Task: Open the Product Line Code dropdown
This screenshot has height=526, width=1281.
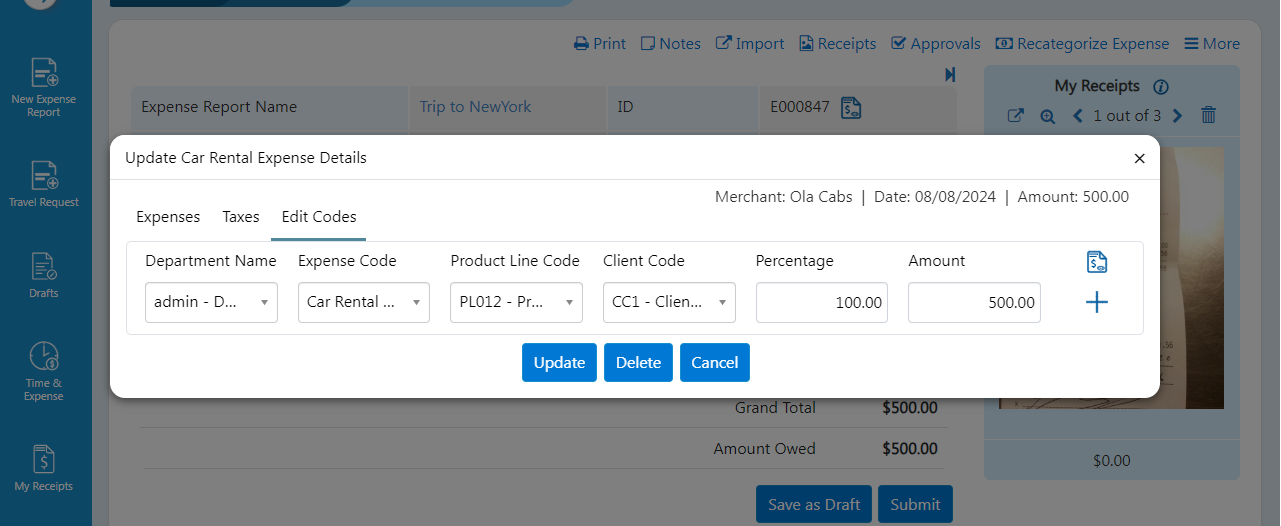Action: tap(516, 302)
